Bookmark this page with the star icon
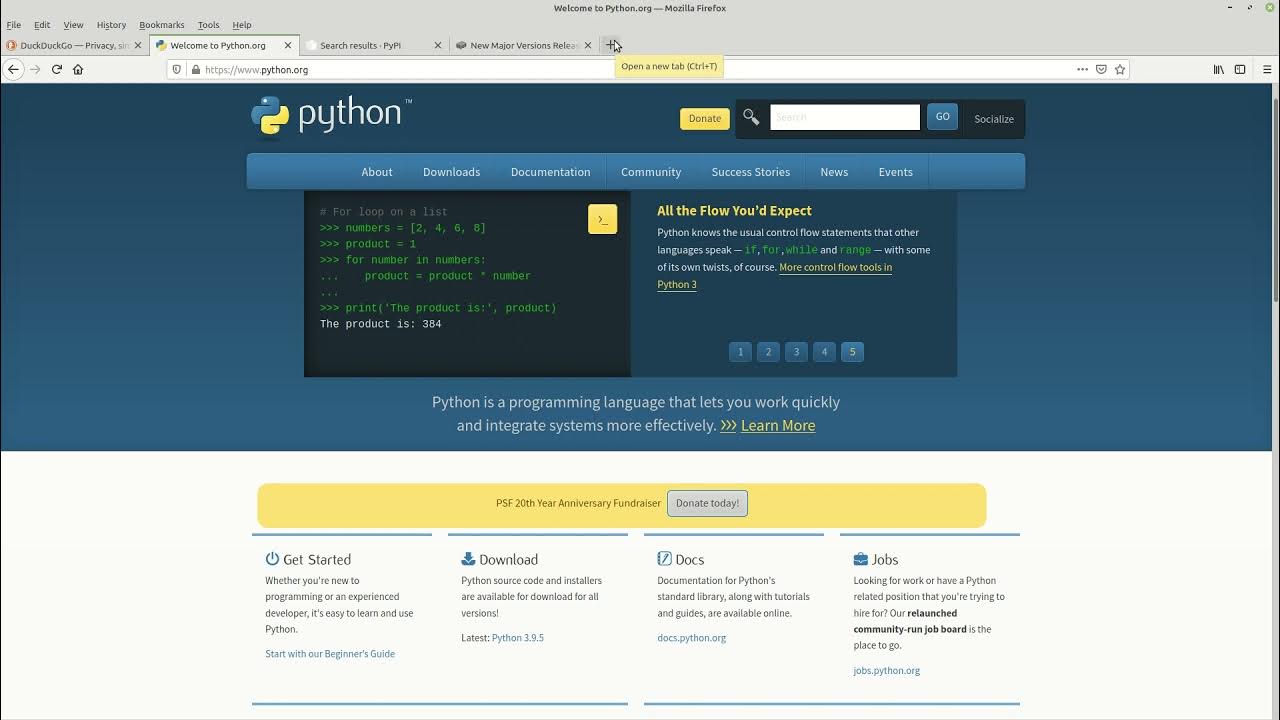Screen dimensions: 1280x720 click(x=1120, y=69)
